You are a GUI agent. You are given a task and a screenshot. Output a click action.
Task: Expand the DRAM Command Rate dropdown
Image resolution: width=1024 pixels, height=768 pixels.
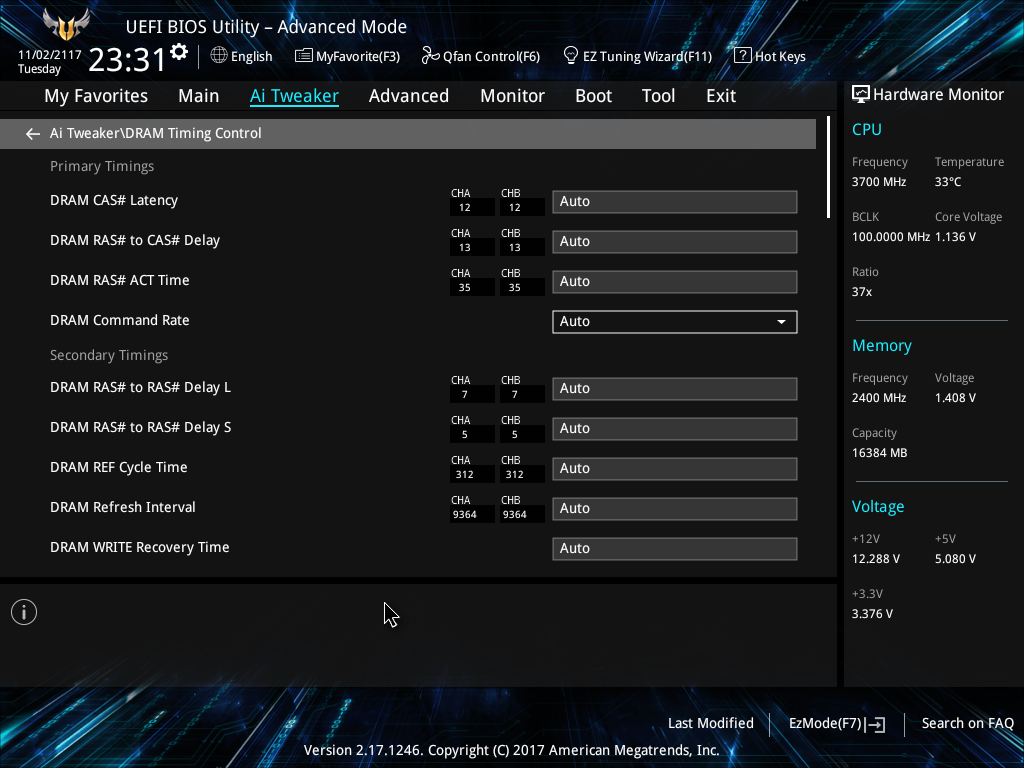click(x=674, y=322)
